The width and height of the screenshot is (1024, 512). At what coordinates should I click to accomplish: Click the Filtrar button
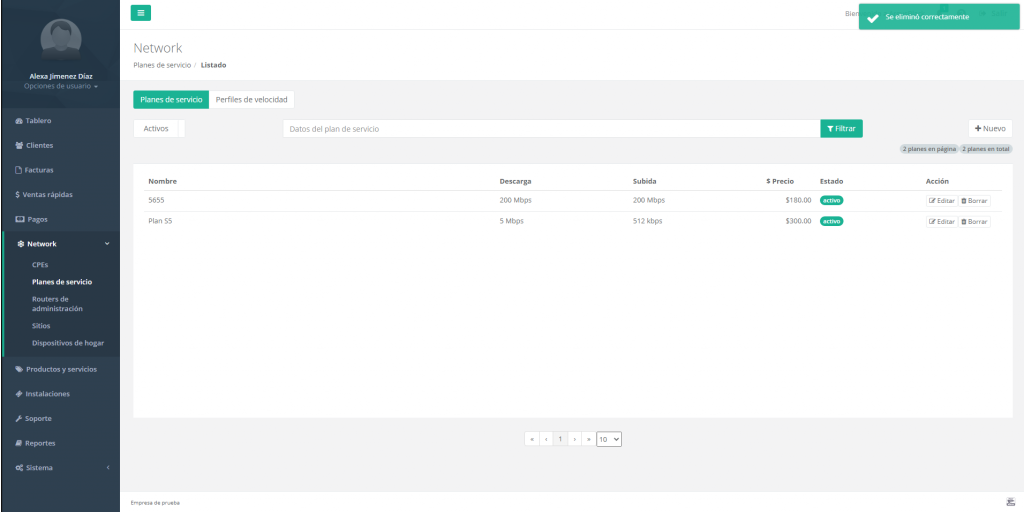841,129
